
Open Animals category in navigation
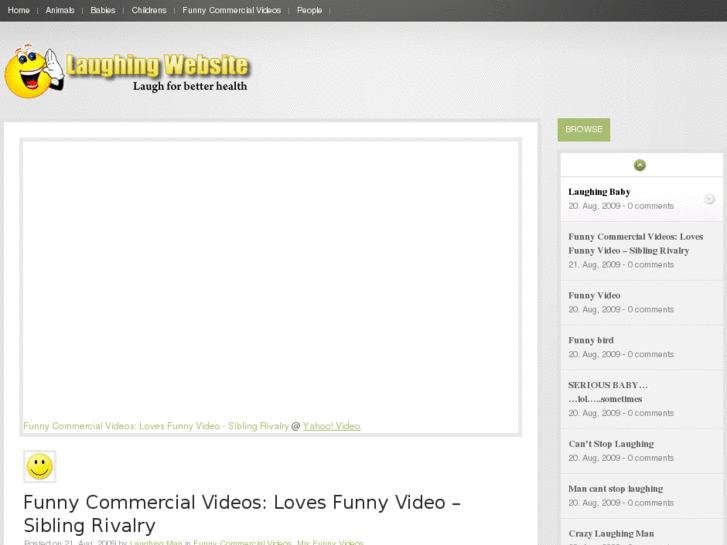[60, 10]
